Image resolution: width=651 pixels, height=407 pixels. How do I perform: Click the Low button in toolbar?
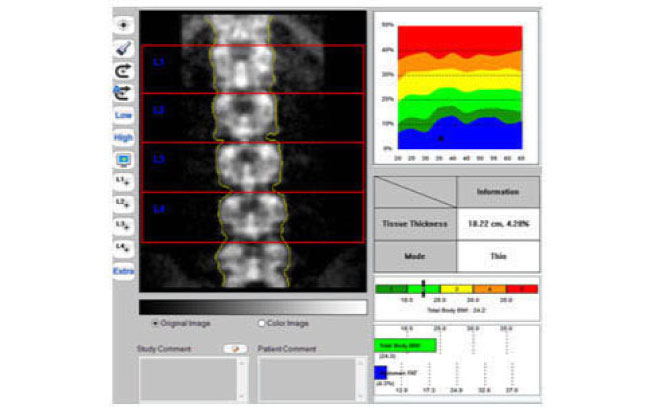(123, 115)
